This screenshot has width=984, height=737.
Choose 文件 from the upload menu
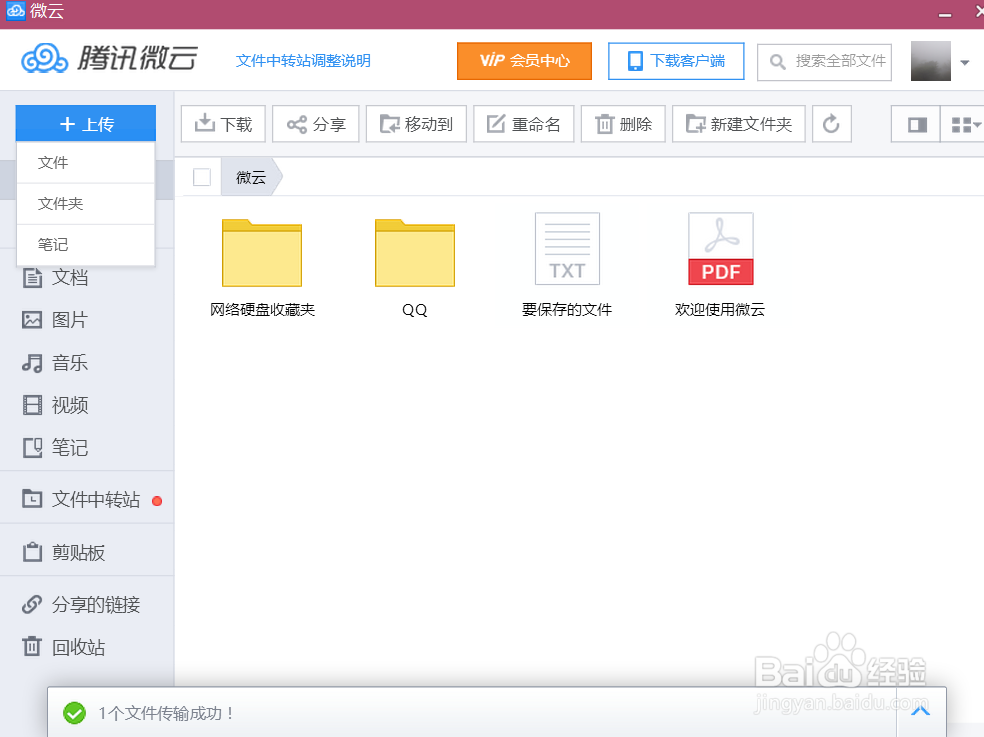pos(86,163)
